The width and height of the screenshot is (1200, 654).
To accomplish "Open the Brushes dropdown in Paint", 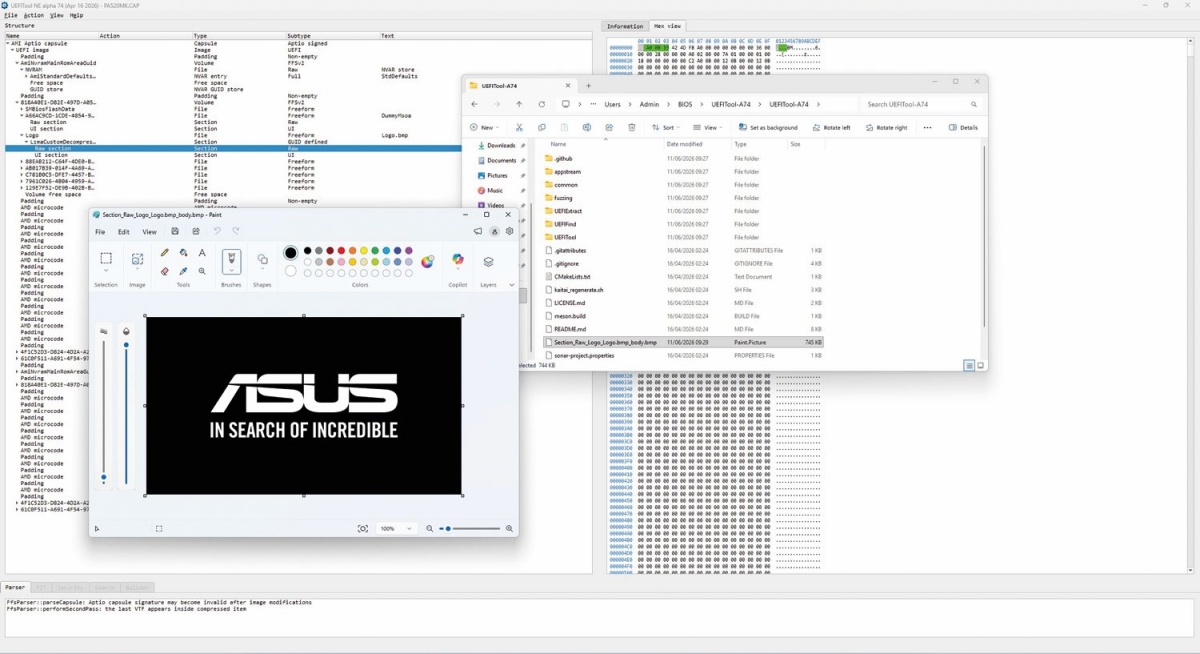I will point(231,270).
